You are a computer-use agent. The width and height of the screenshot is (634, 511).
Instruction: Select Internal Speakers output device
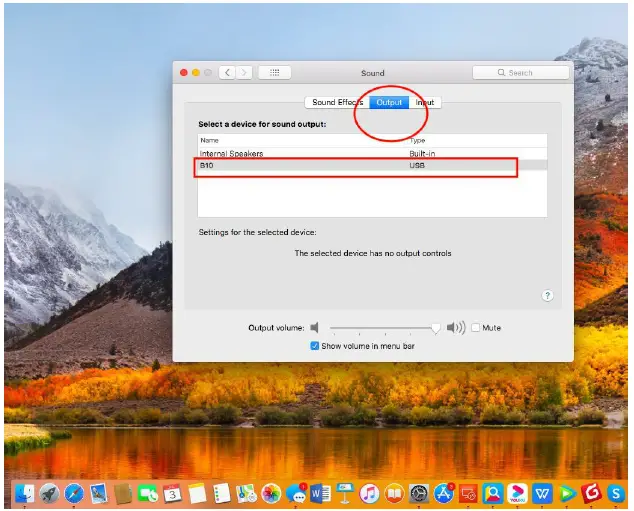point(372,154)
